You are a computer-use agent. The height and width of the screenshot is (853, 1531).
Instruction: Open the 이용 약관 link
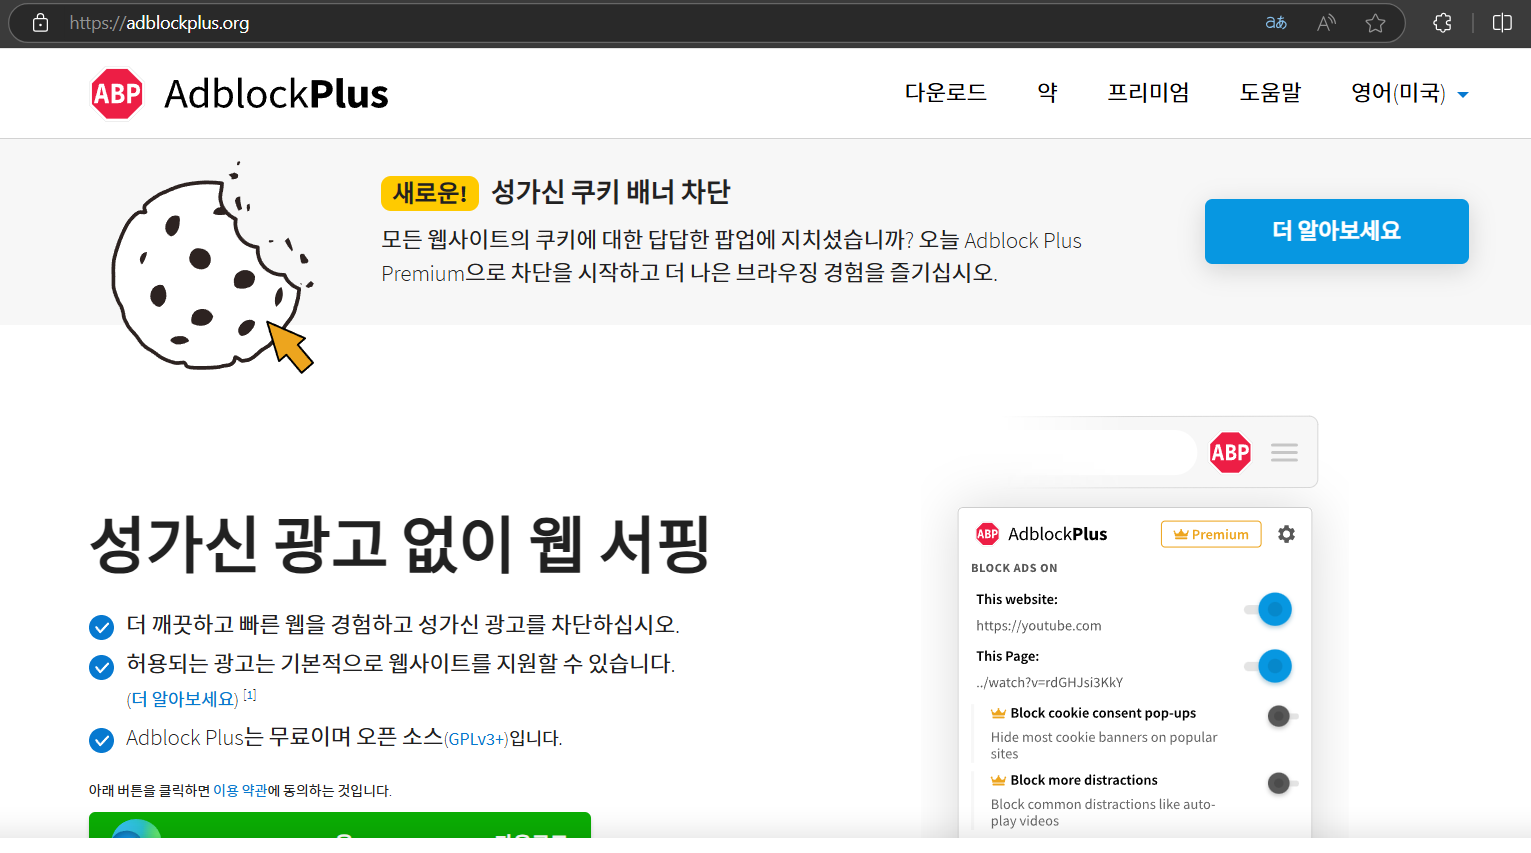[240, 790]
